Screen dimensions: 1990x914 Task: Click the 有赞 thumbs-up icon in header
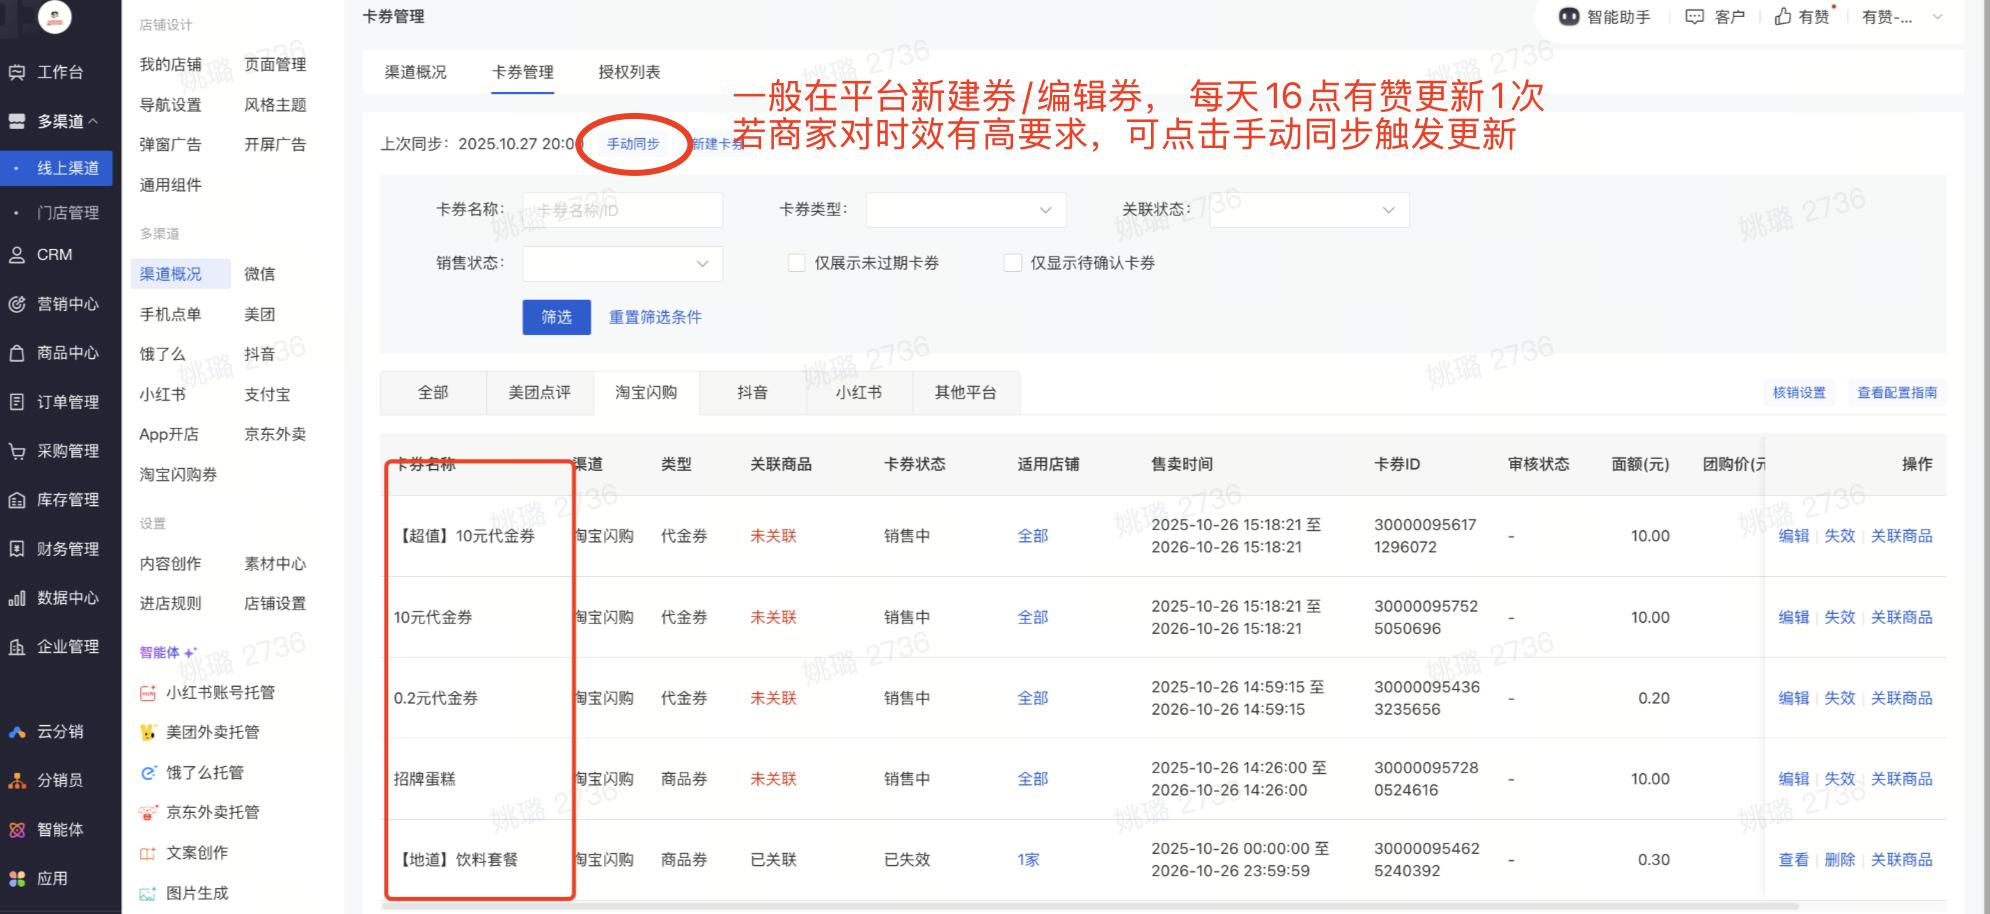pos(1783,17)
